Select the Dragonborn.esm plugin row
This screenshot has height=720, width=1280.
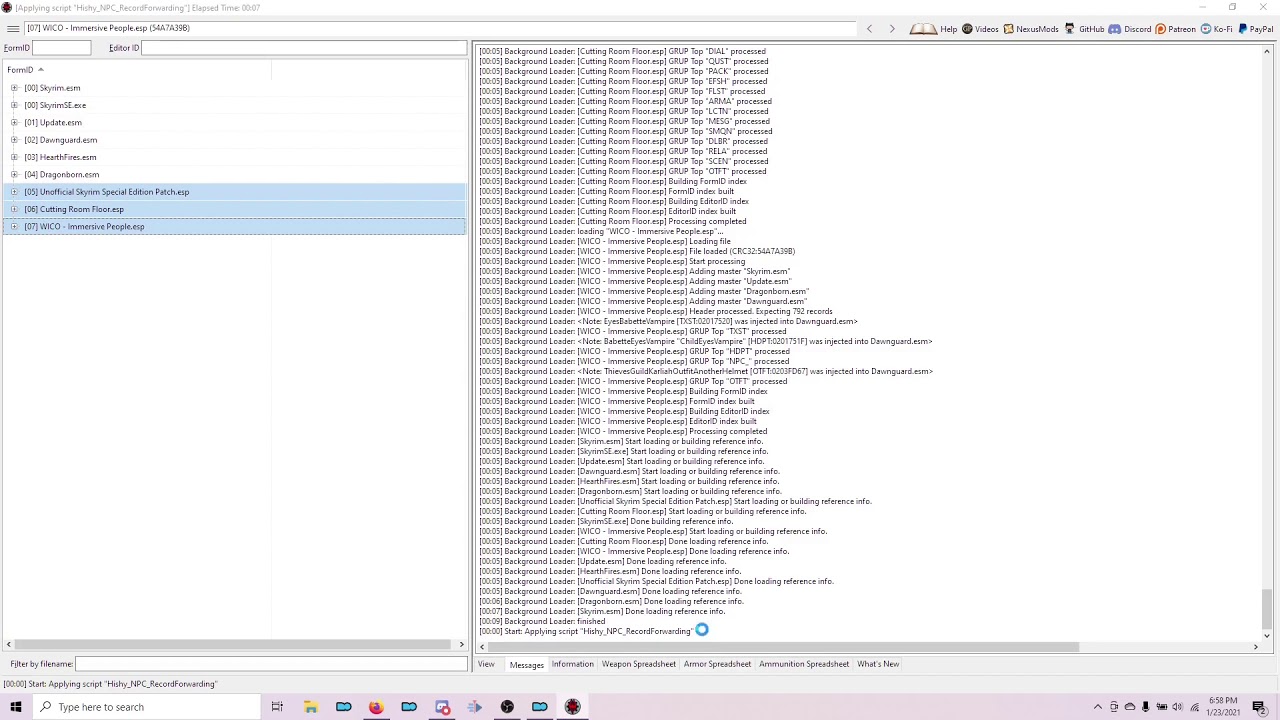tap(234, 174)
